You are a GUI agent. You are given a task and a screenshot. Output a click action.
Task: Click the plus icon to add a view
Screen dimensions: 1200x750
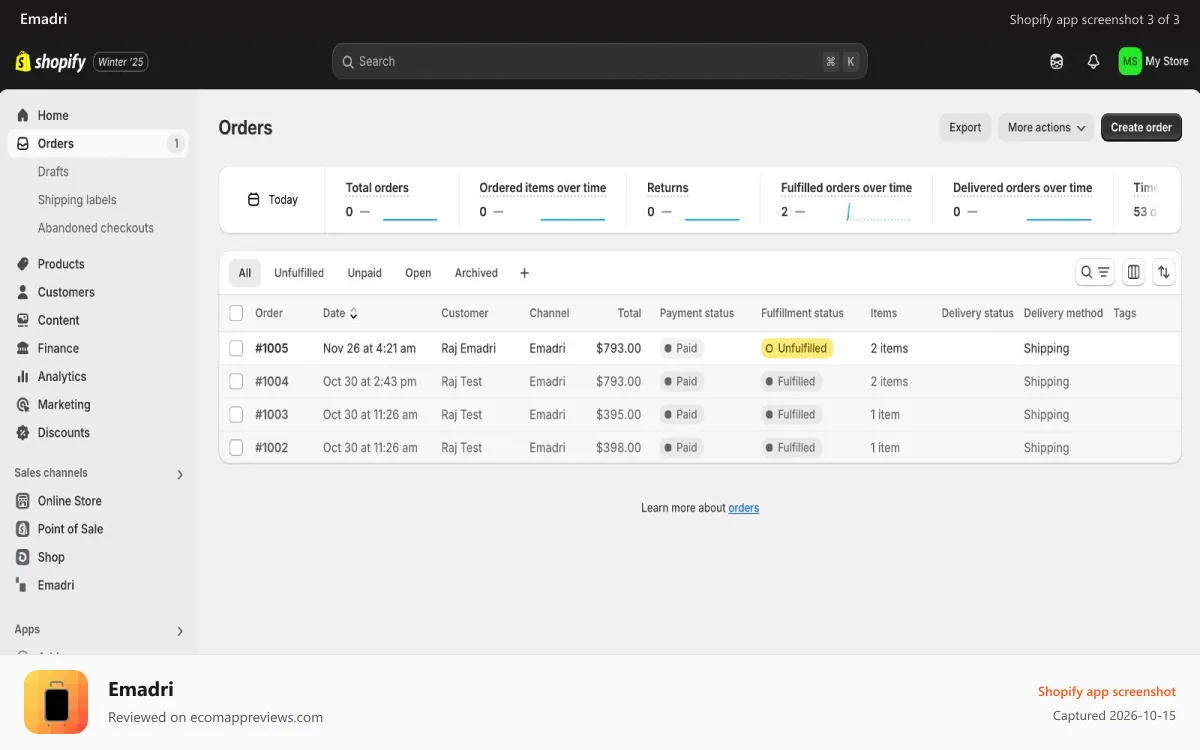pos(524,273)
